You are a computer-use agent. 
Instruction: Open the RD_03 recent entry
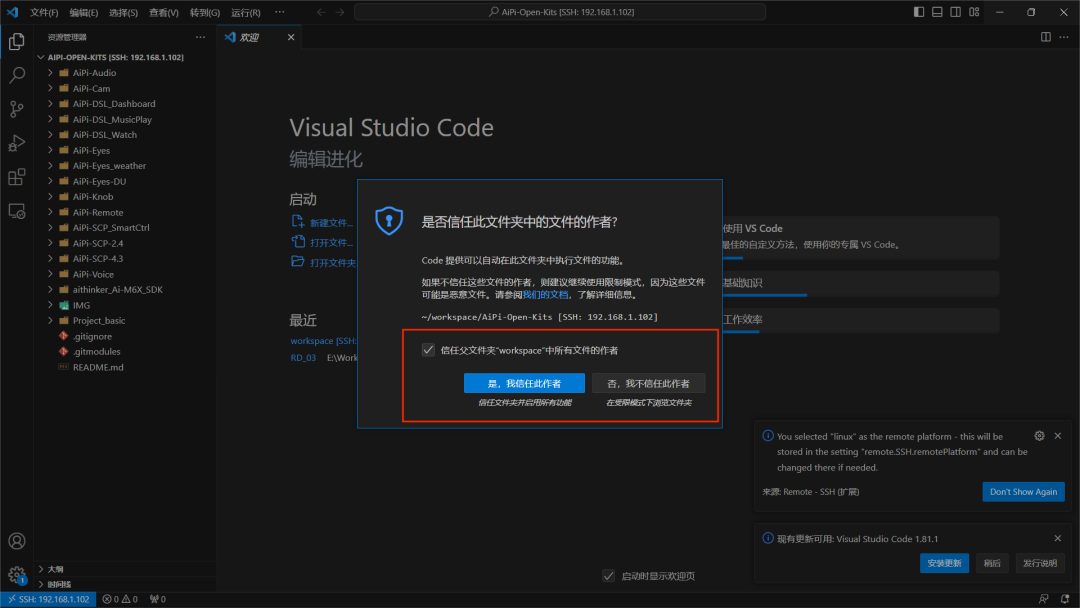(303, 357)
